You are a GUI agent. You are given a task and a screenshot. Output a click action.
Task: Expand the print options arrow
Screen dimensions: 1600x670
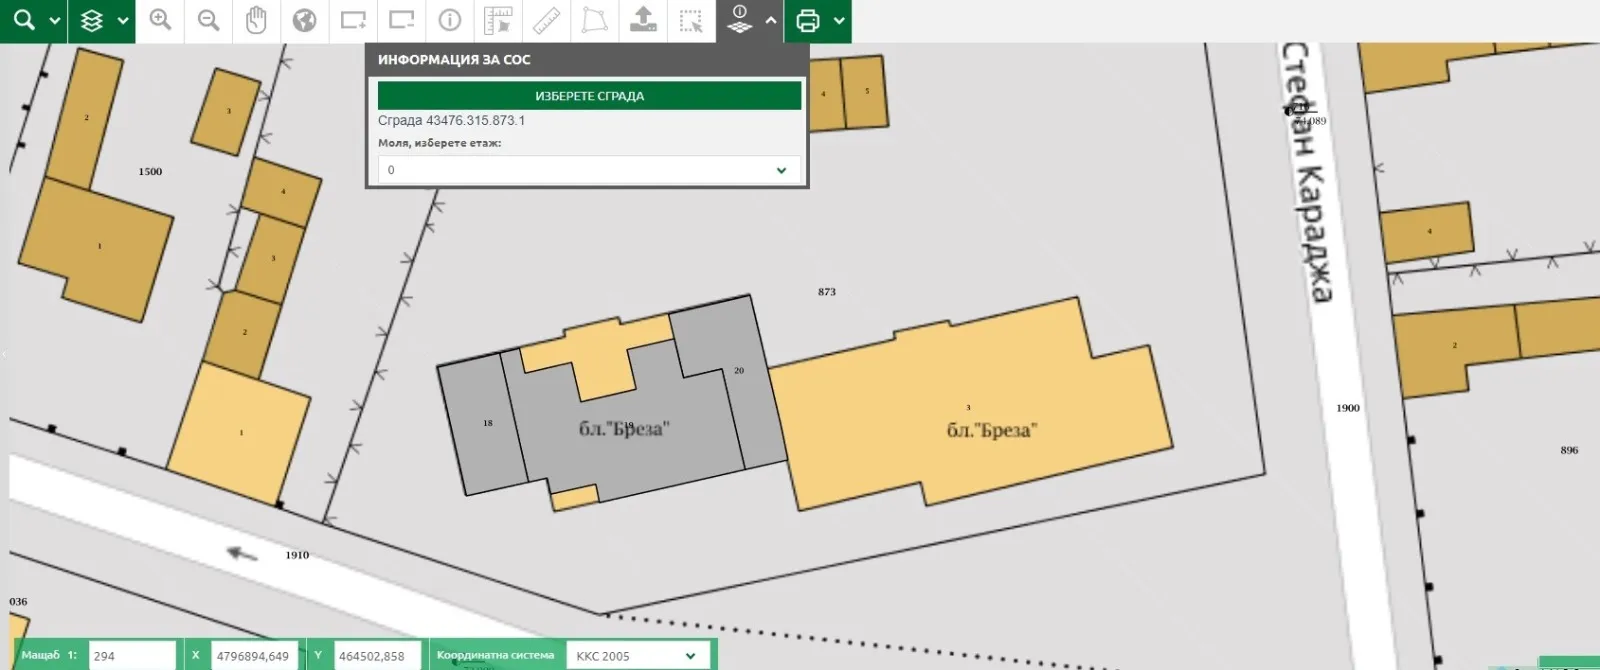839,20
